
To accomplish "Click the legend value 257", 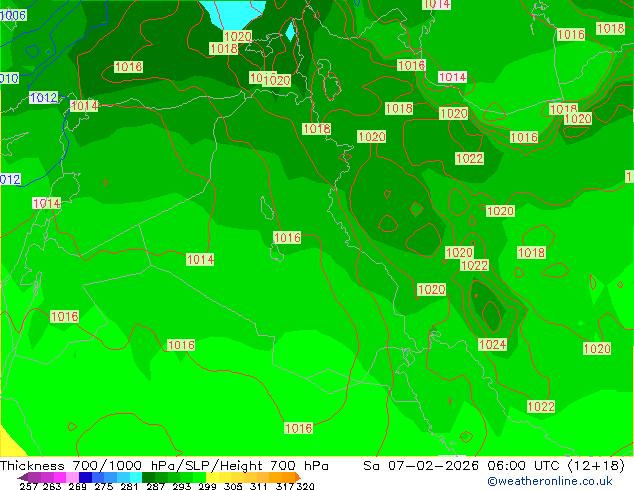I will click(x=28, y=486).
